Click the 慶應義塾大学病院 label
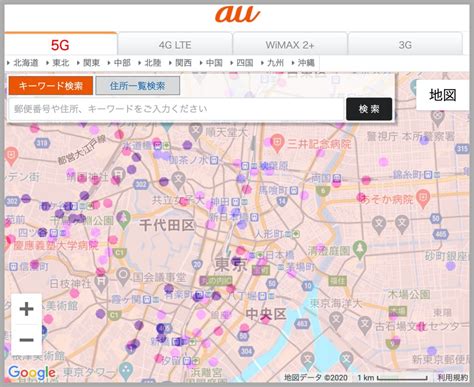474x387 pixels. click(x=56, y=246)
